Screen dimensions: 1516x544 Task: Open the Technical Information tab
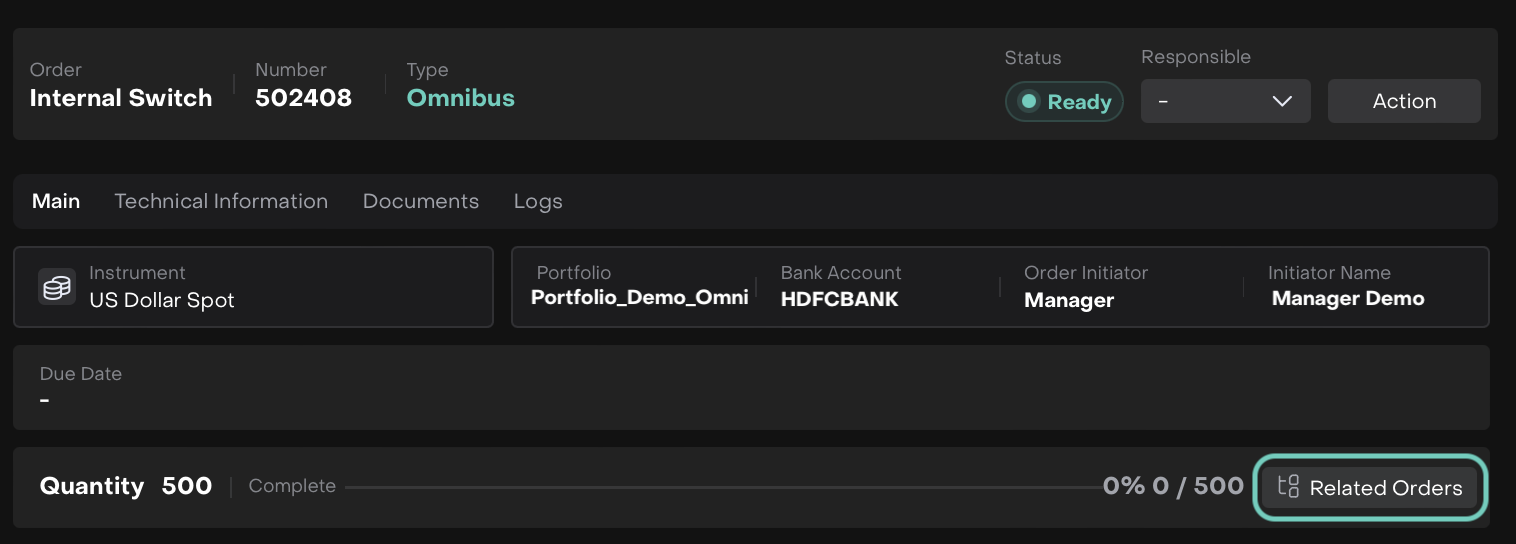221,201
